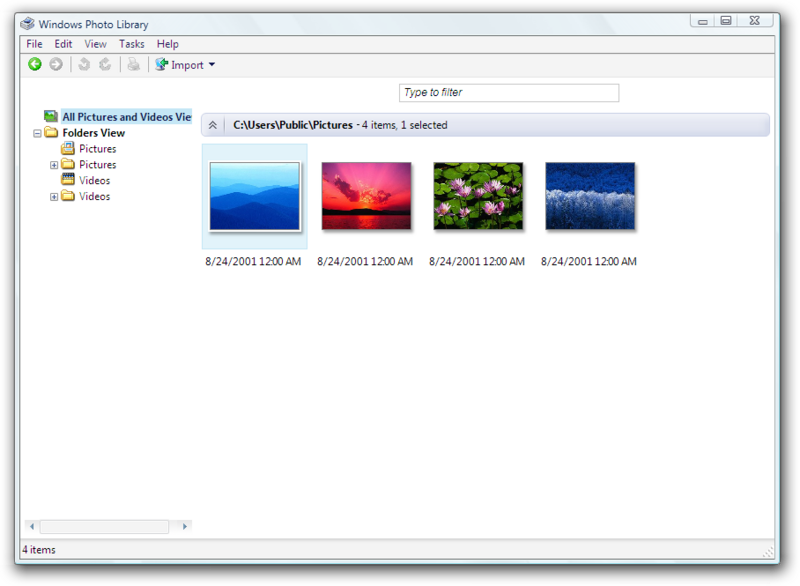The height and width of the screenshot is (586, 800).
Task: Click the green Back arrow button
Action: click(x=35, y=64)
